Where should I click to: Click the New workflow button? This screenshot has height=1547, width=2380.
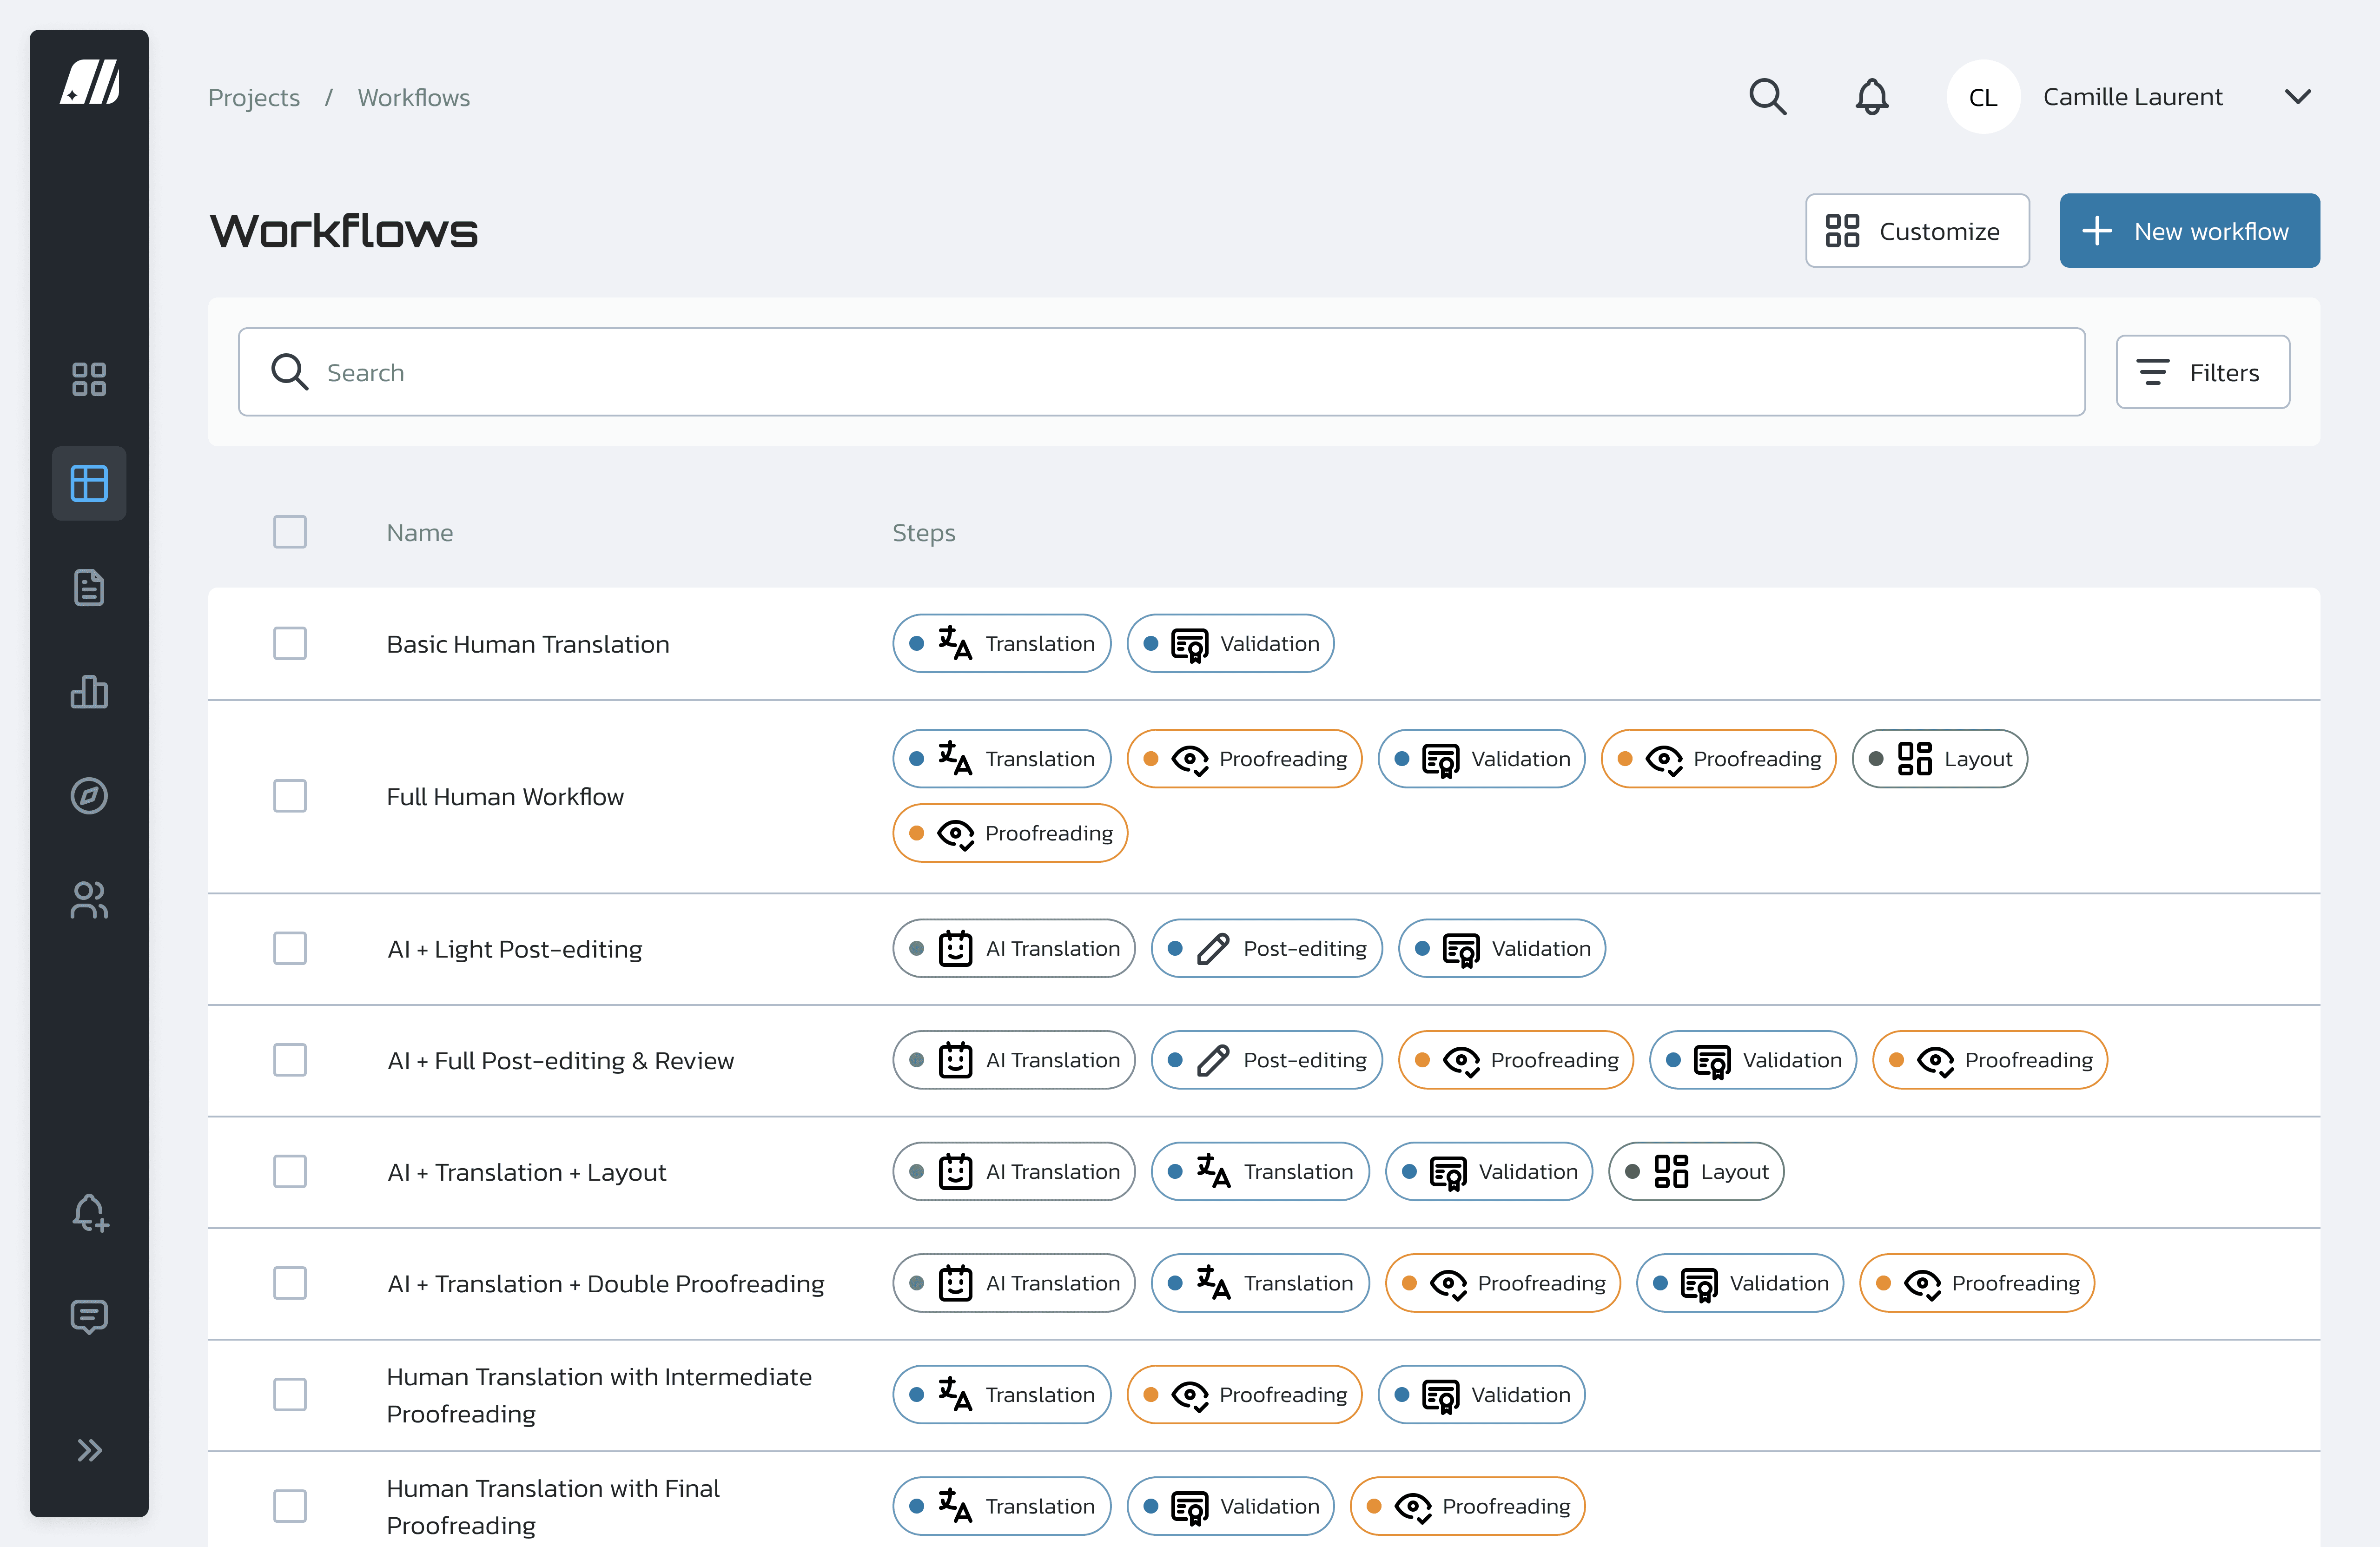(x=2189, y=231)
